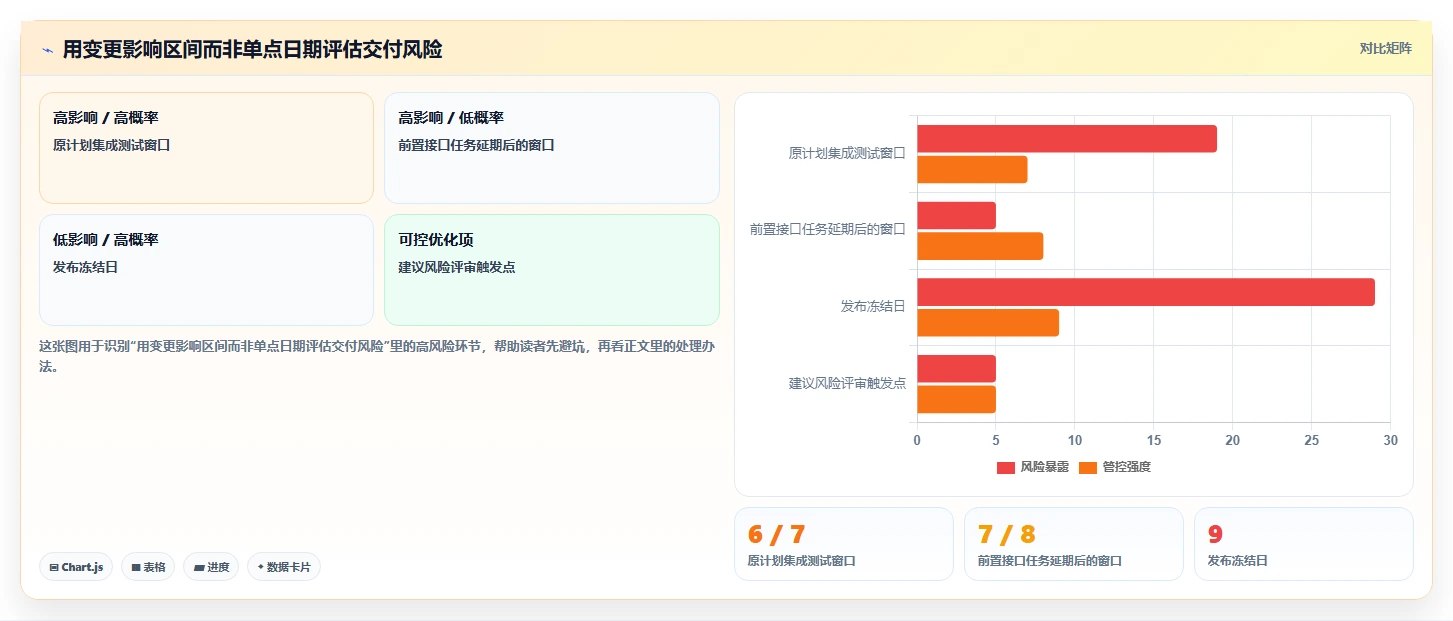The height and width of the screenshot is (621, 1453).
Task: Open the 9 发布冻结日 data card
Action: pos(1304,544)
